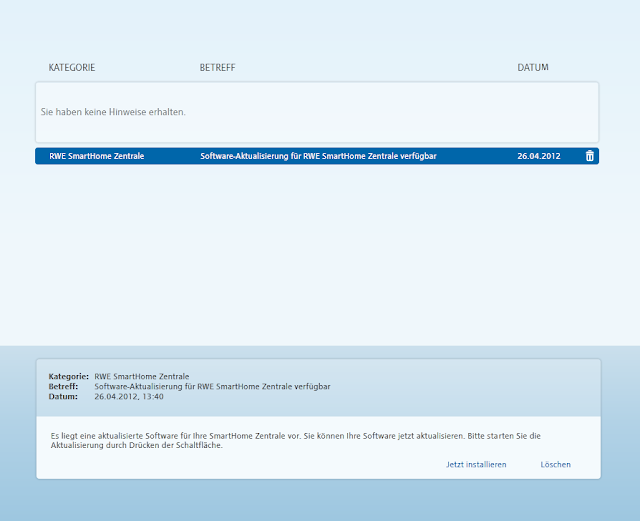Click the KATEGORIE column header
The height and width of the screenshot is (521, 640).
pos(72,67)
